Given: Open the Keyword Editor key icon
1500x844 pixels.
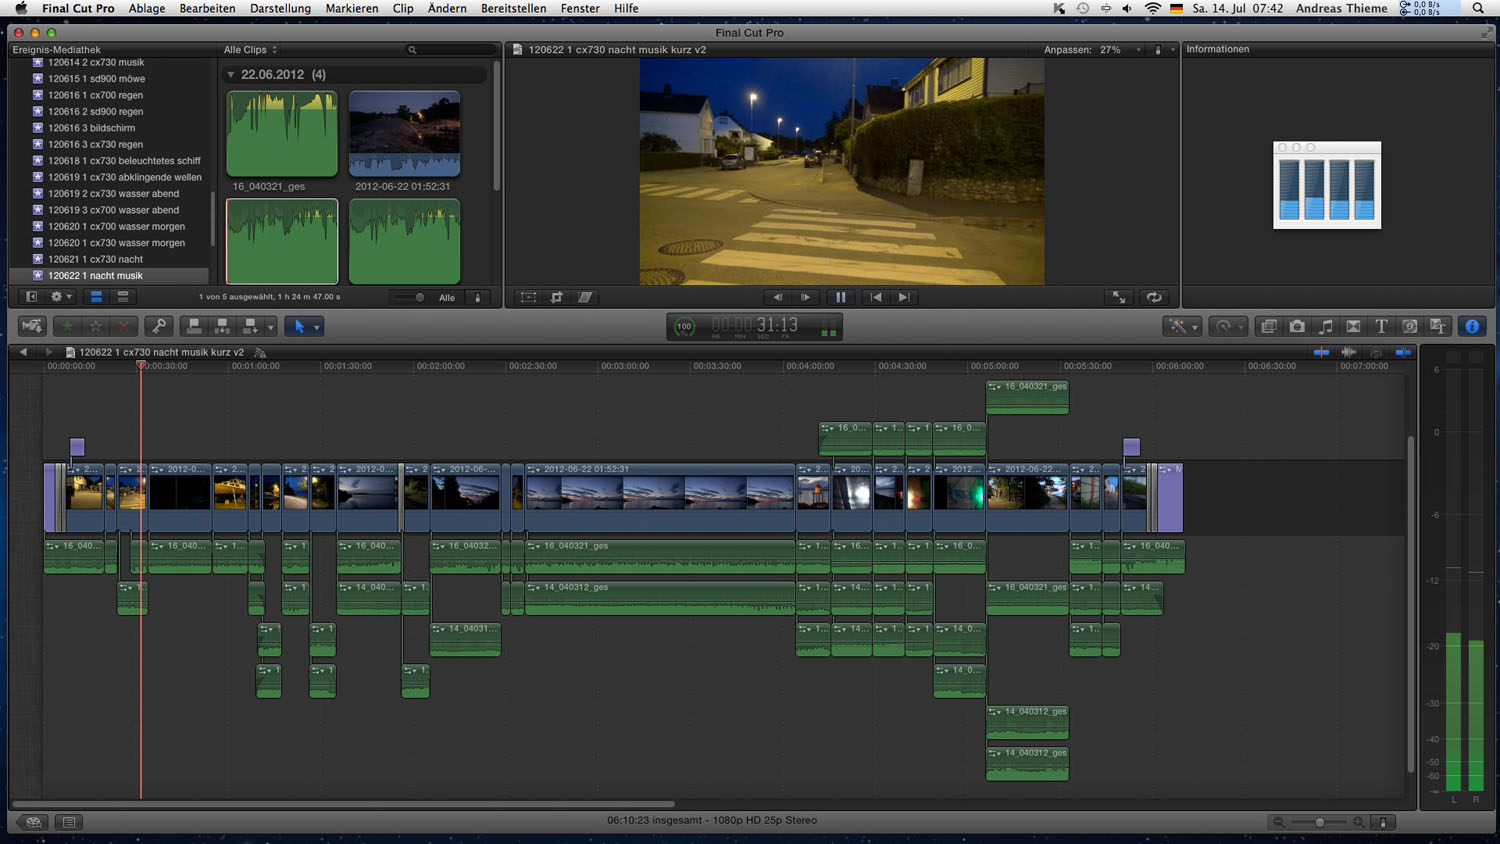Looking at the screenshot, I should coord(159,326).
